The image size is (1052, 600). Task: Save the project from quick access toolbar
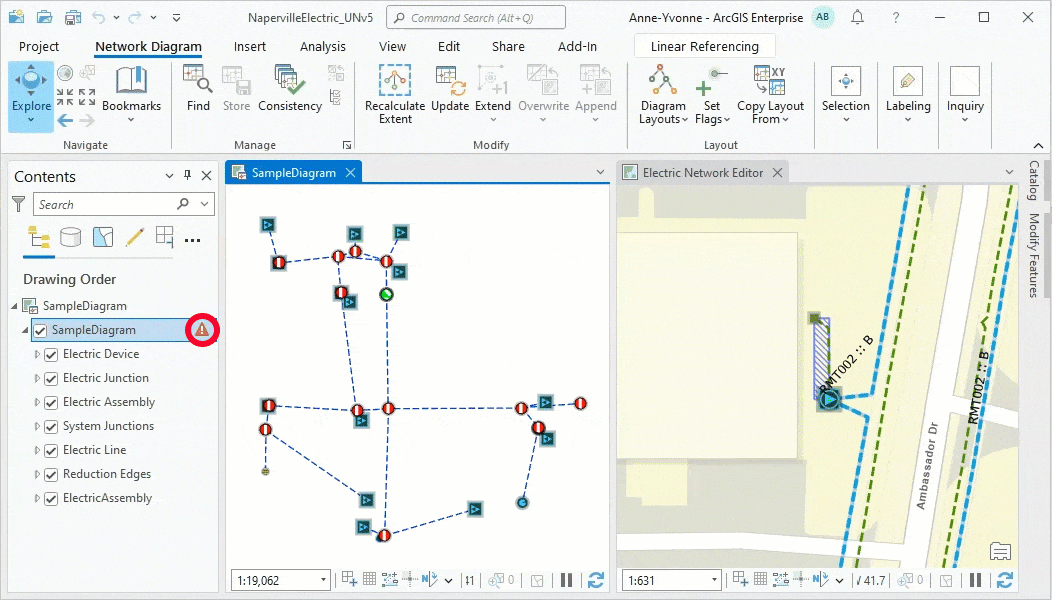[x=72, y=17]
